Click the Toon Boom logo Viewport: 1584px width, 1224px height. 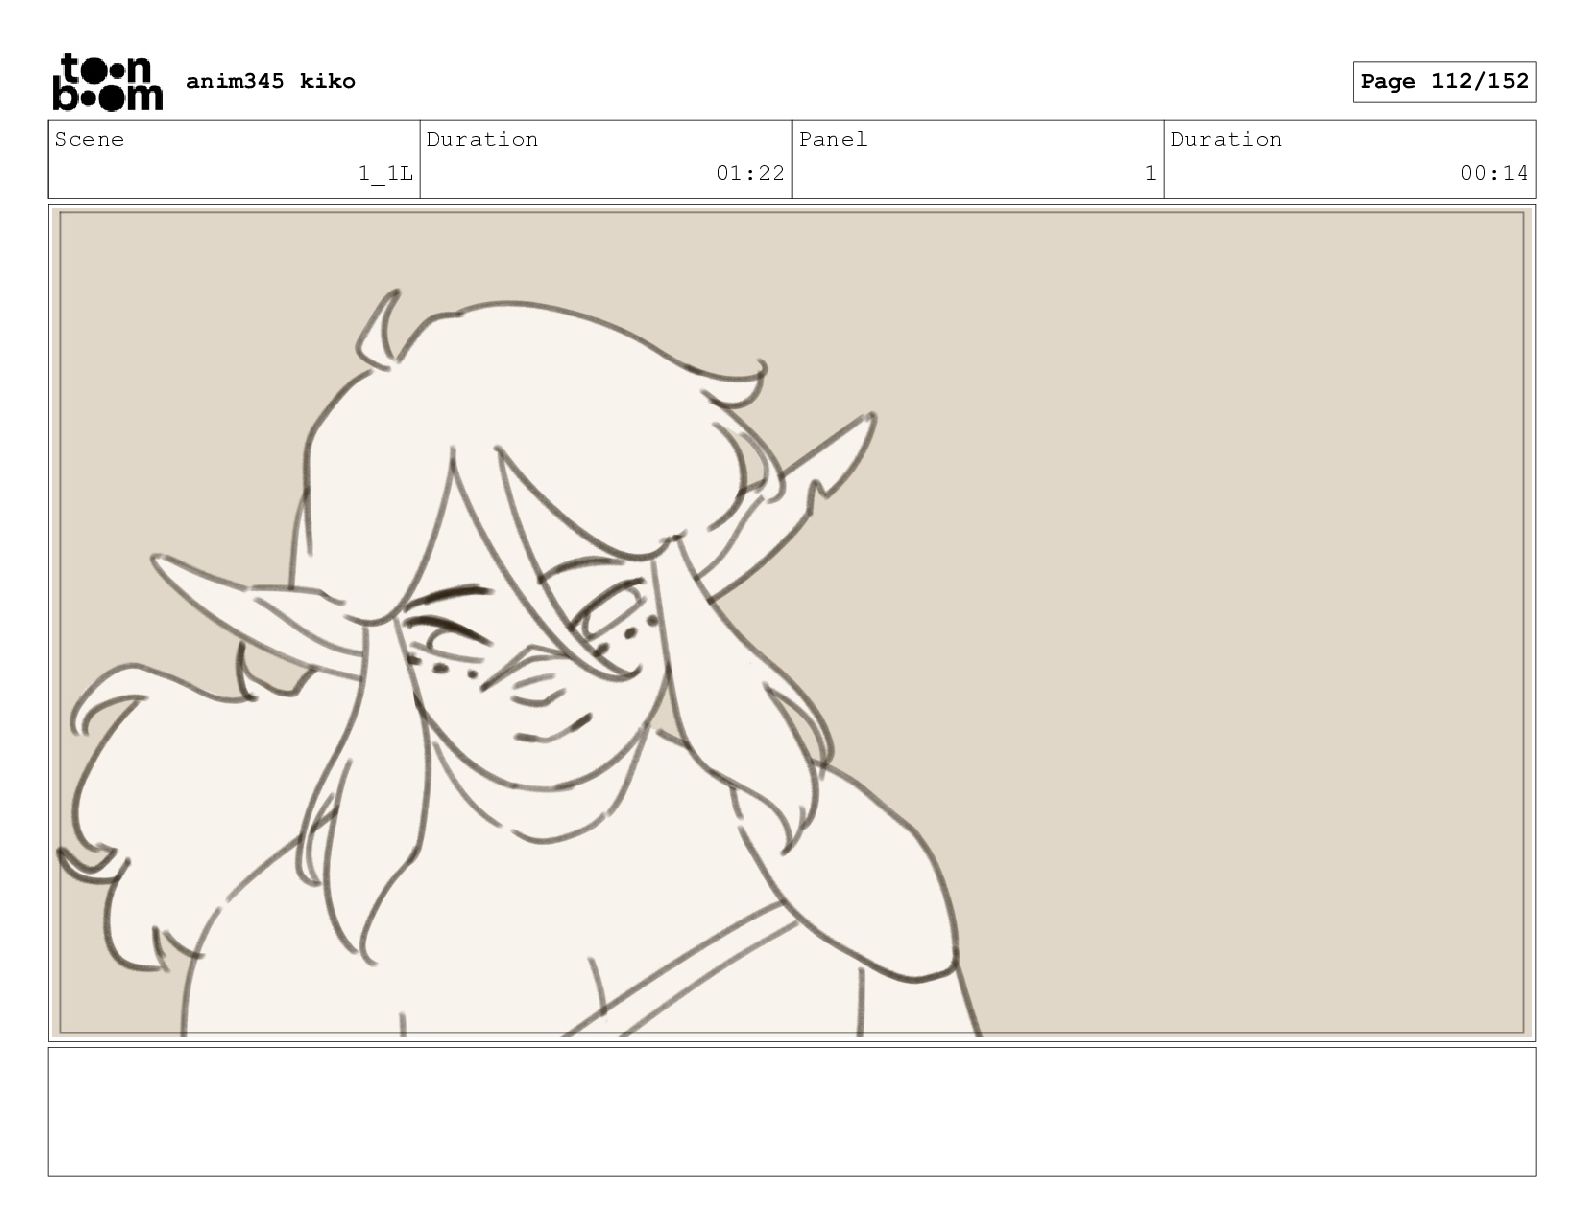tap(107, 81)
